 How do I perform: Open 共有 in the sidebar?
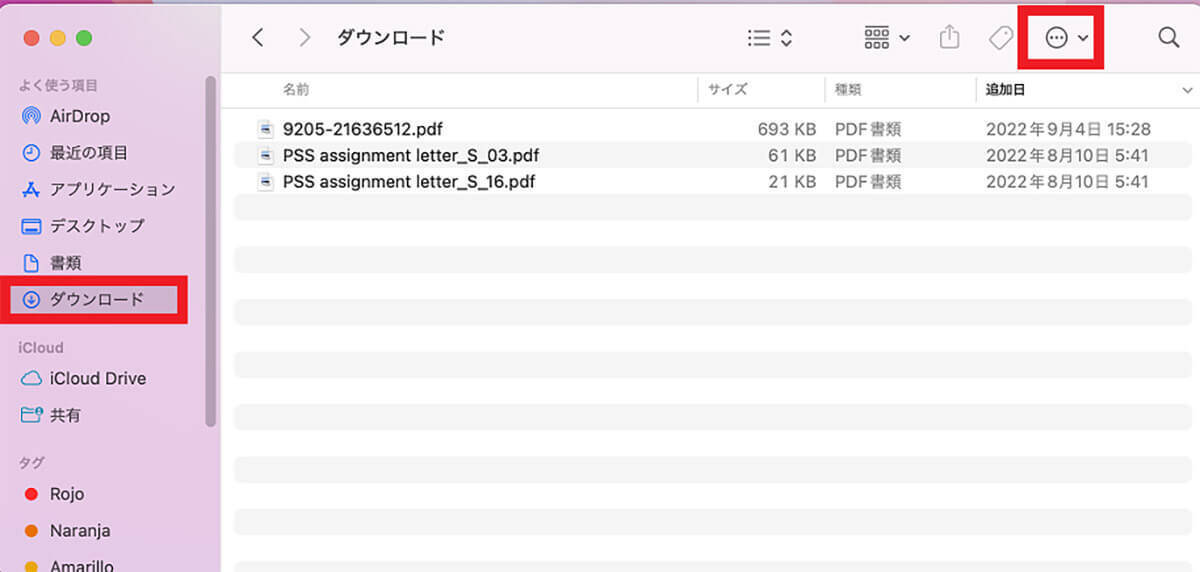[52, 415]
